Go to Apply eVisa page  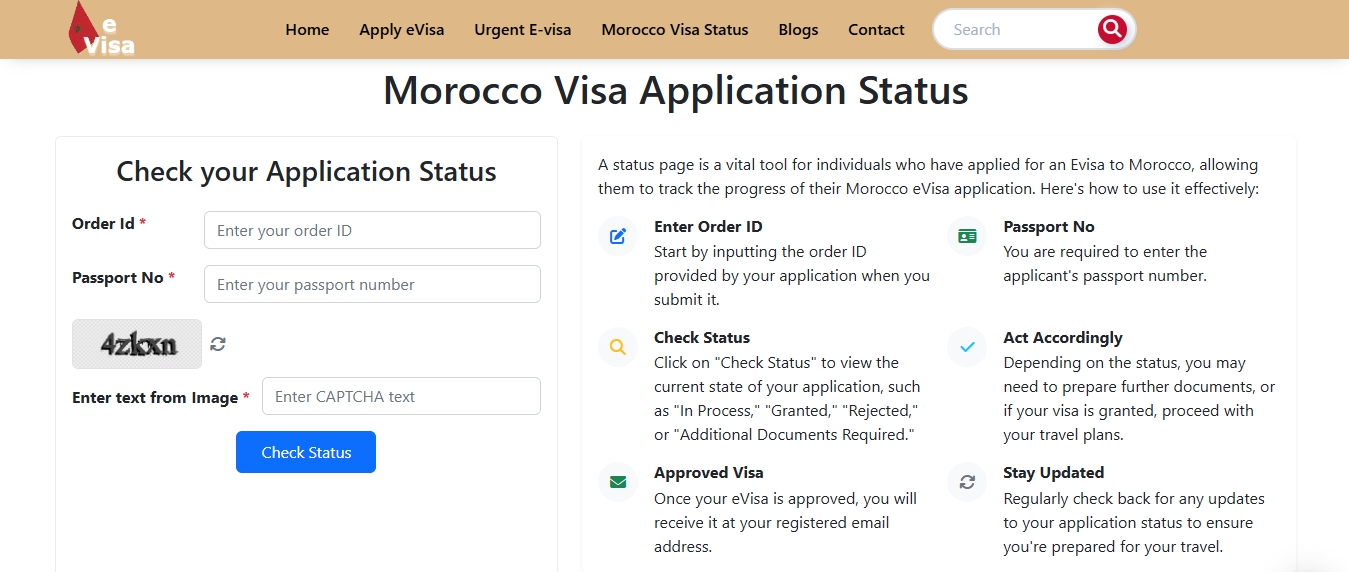[402, 30]
